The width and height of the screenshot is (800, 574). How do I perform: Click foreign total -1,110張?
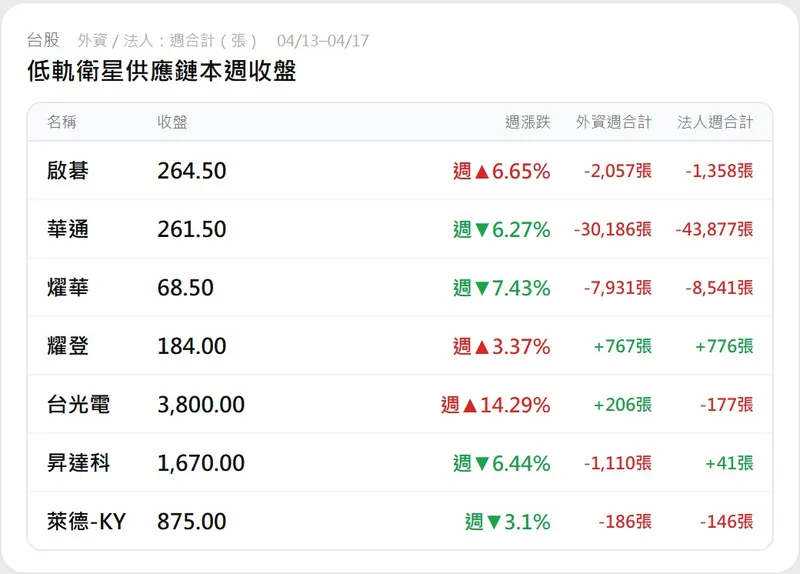[618, 463]
